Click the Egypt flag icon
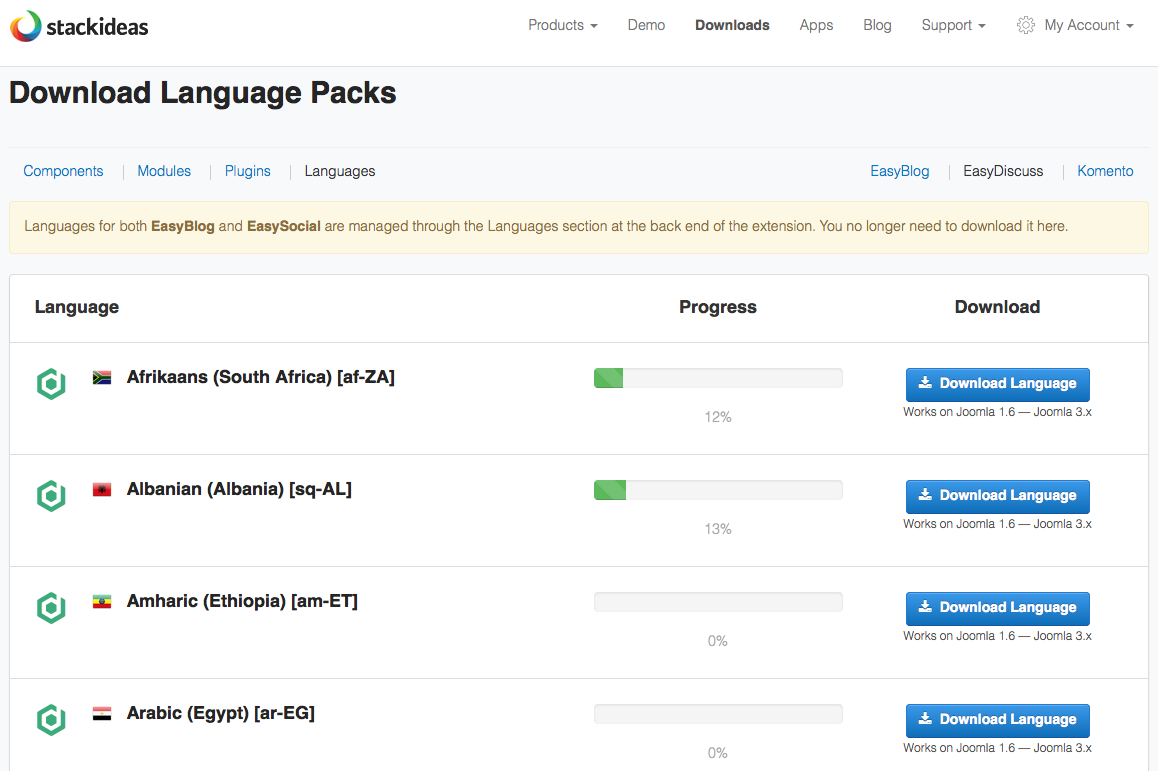 click(102, 713)
